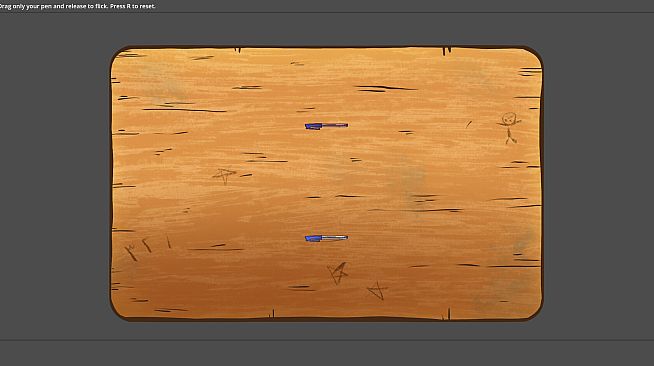The width and height of the screenshot is (654, 366).
Task: Click the scribbled star below the lower pen
Action: [x=338, y=273]
